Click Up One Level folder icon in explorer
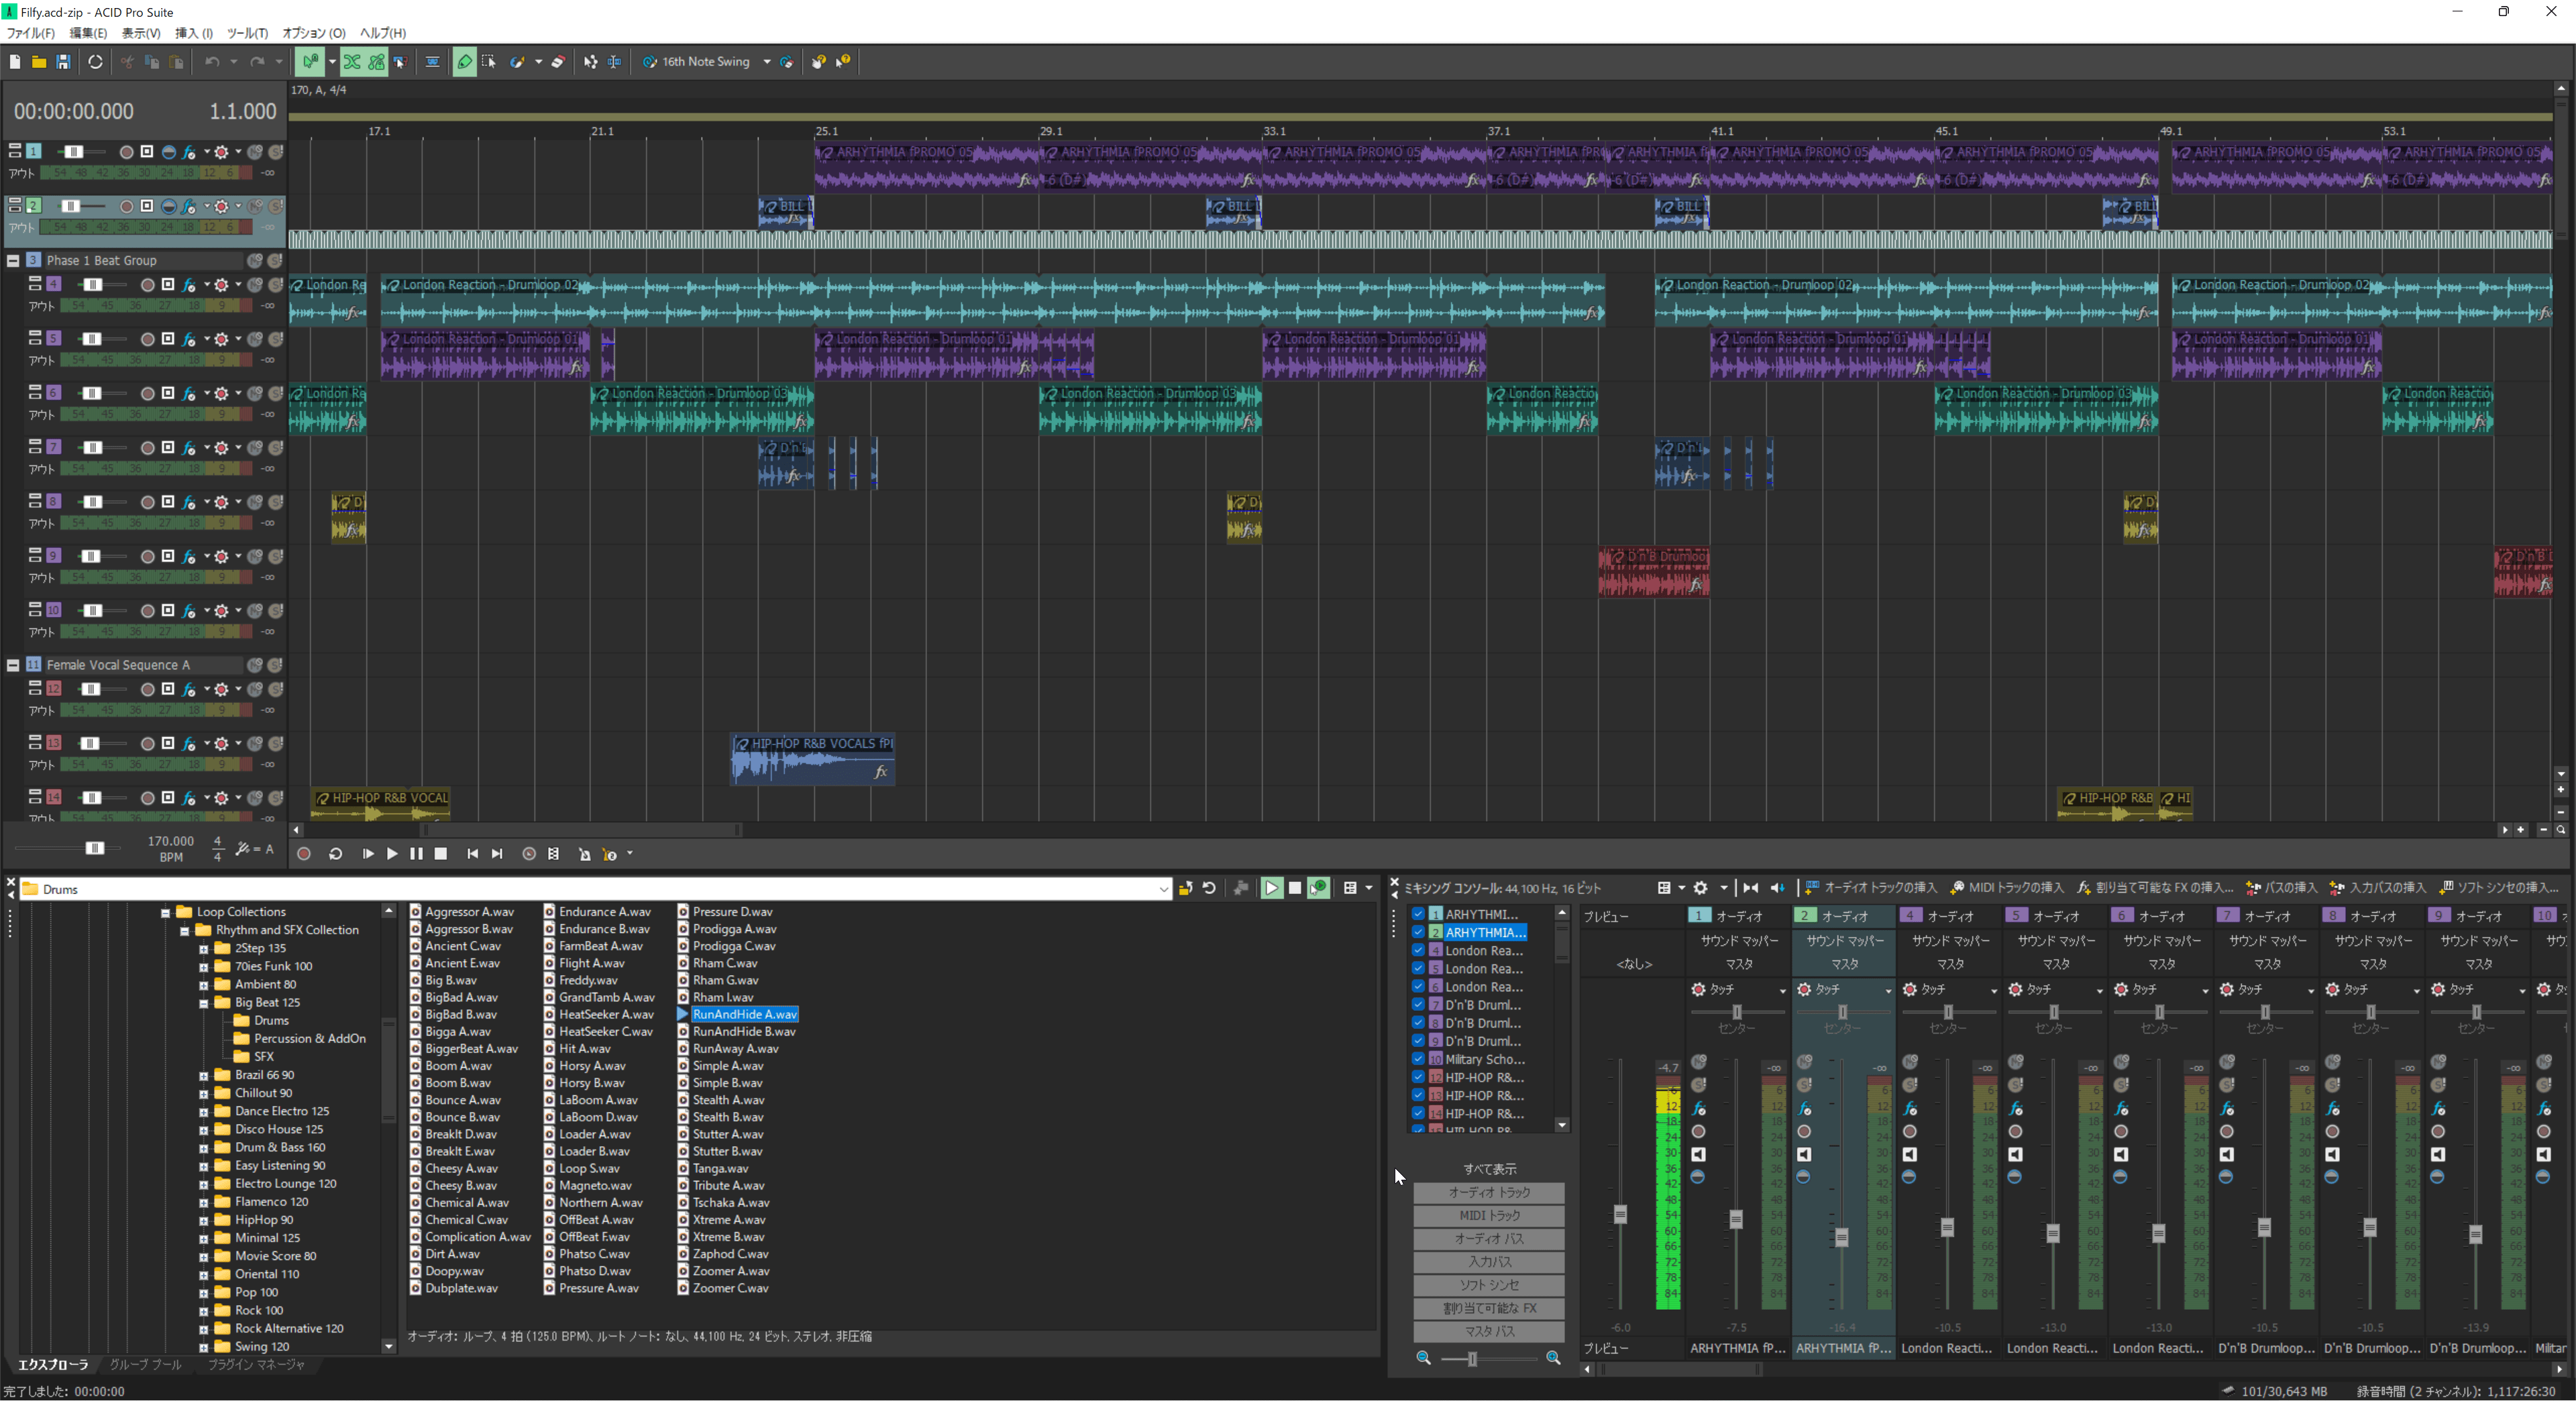The height and width of the screenshot is (1401, 2576). [x=1186, y=888]
